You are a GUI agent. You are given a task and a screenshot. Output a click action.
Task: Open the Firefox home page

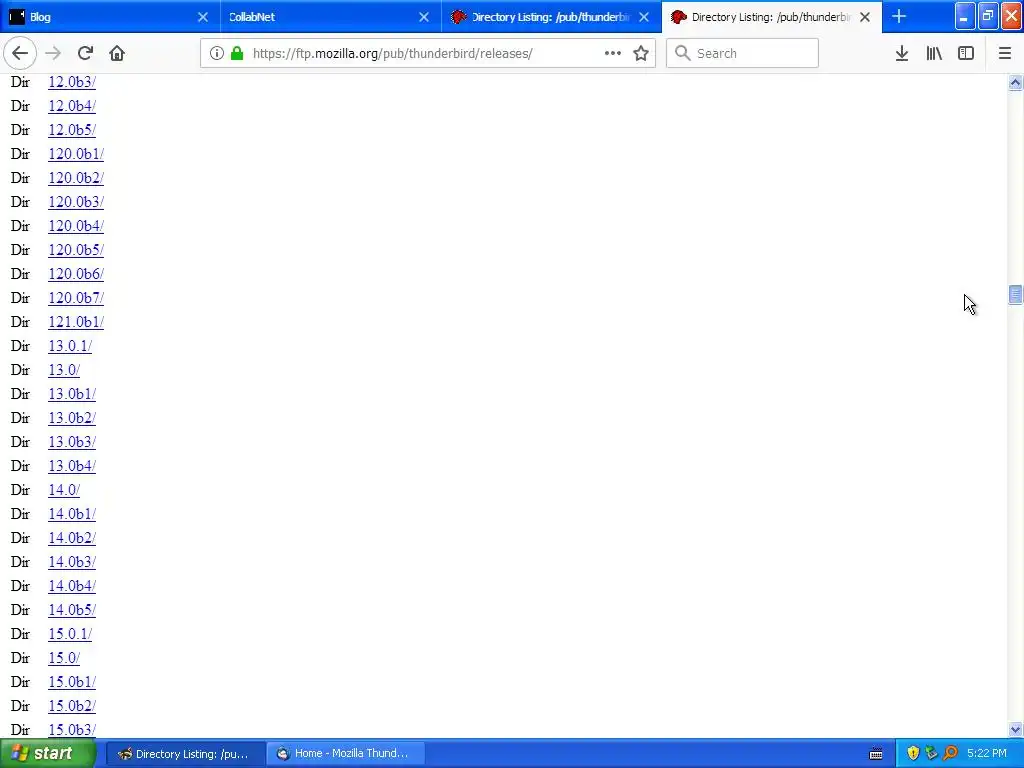coord(117,54)
